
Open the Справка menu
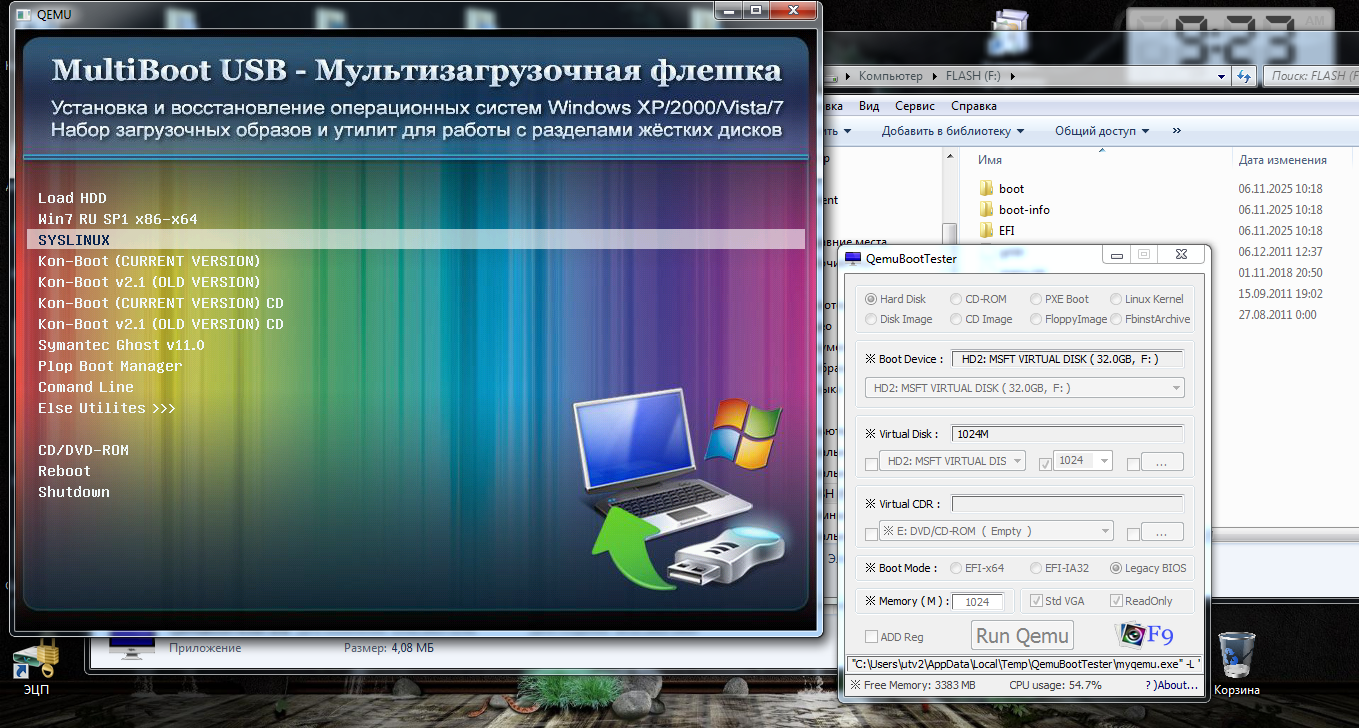pos(973,106)
